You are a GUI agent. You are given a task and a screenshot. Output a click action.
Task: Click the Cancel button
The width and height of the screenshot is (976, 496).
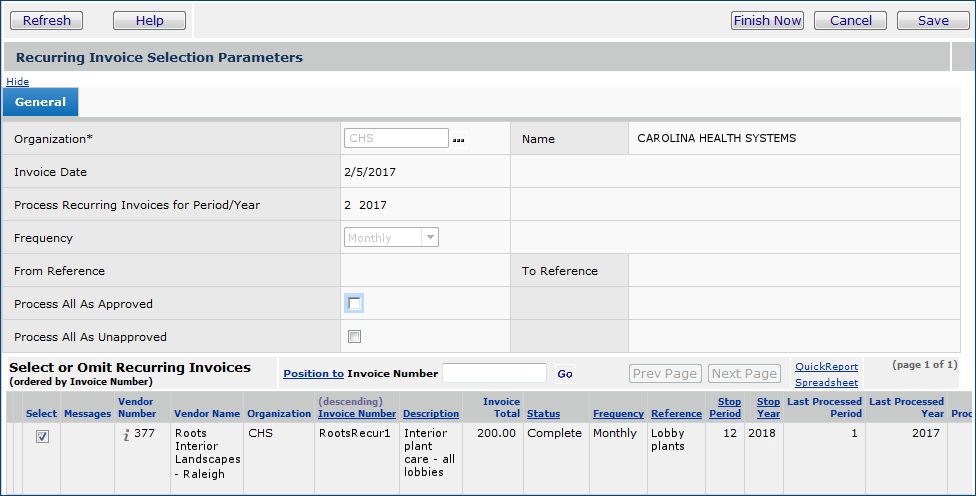(x=850, y=21)
